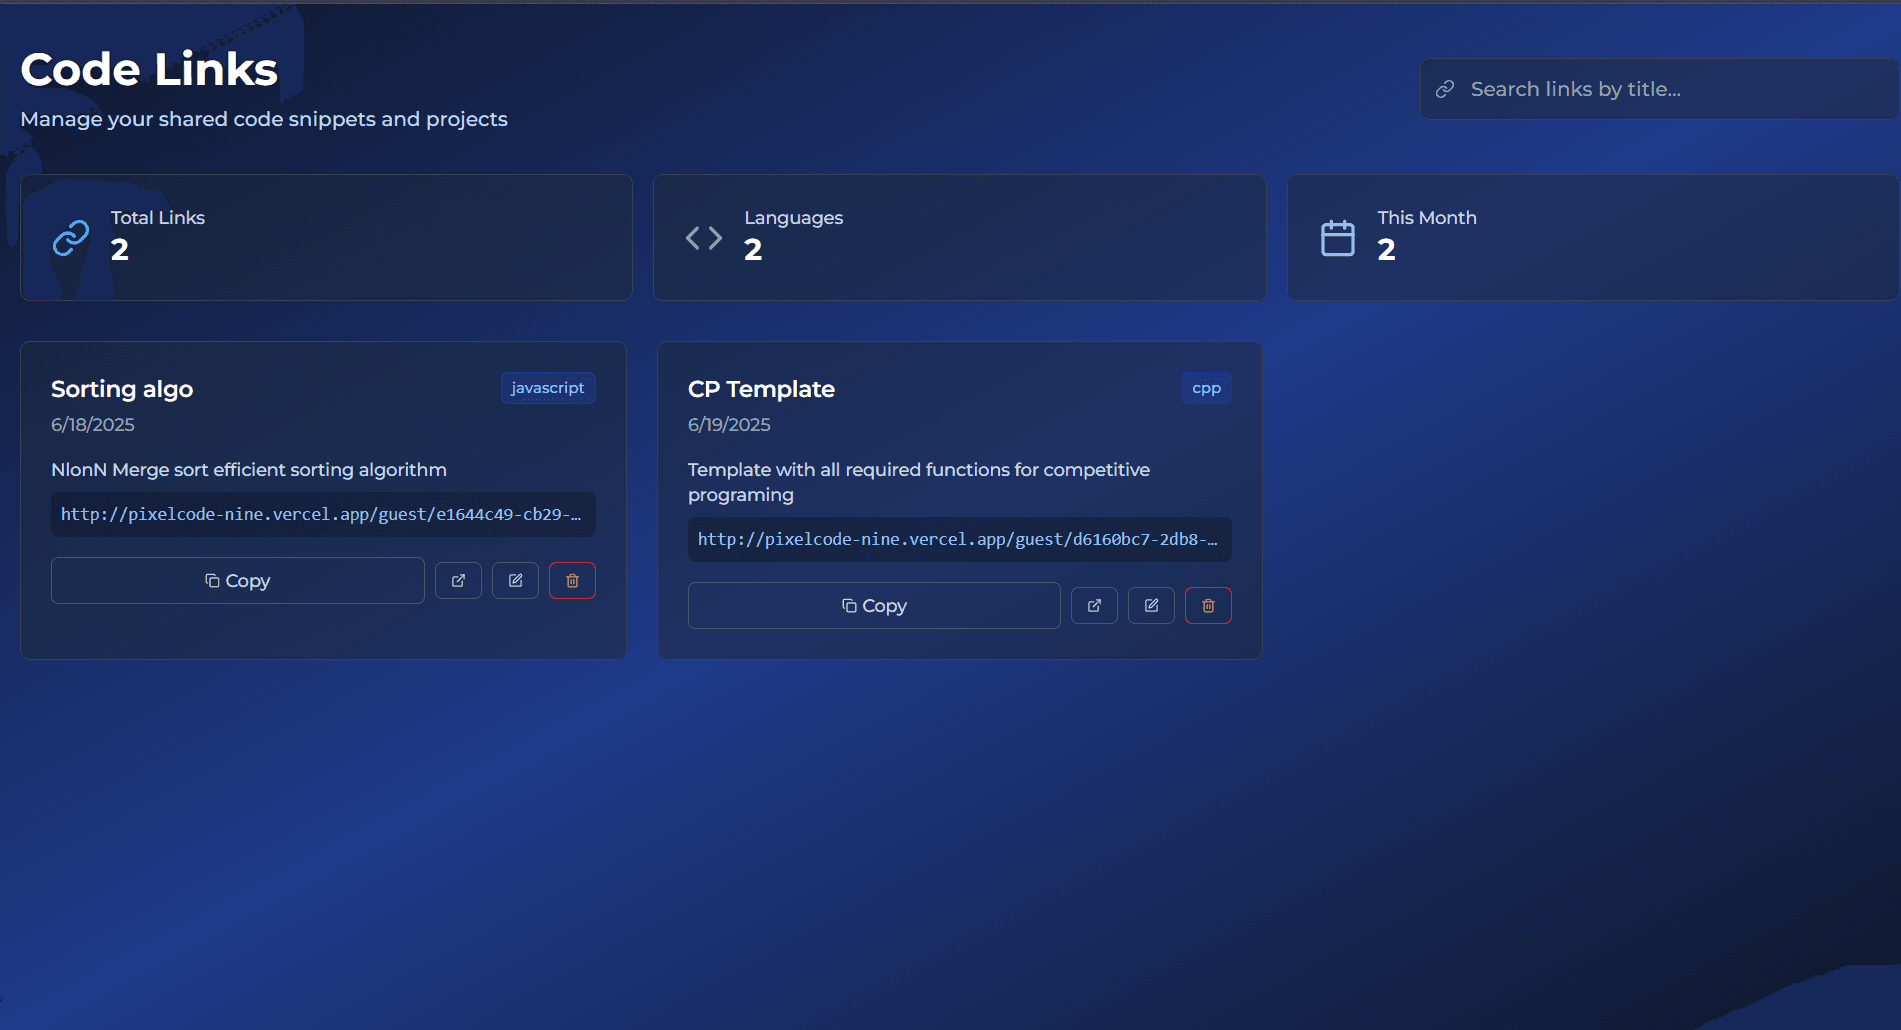Open CP Template link externally
The image size is (1901, 1030).
click(x=1094, y=606)
